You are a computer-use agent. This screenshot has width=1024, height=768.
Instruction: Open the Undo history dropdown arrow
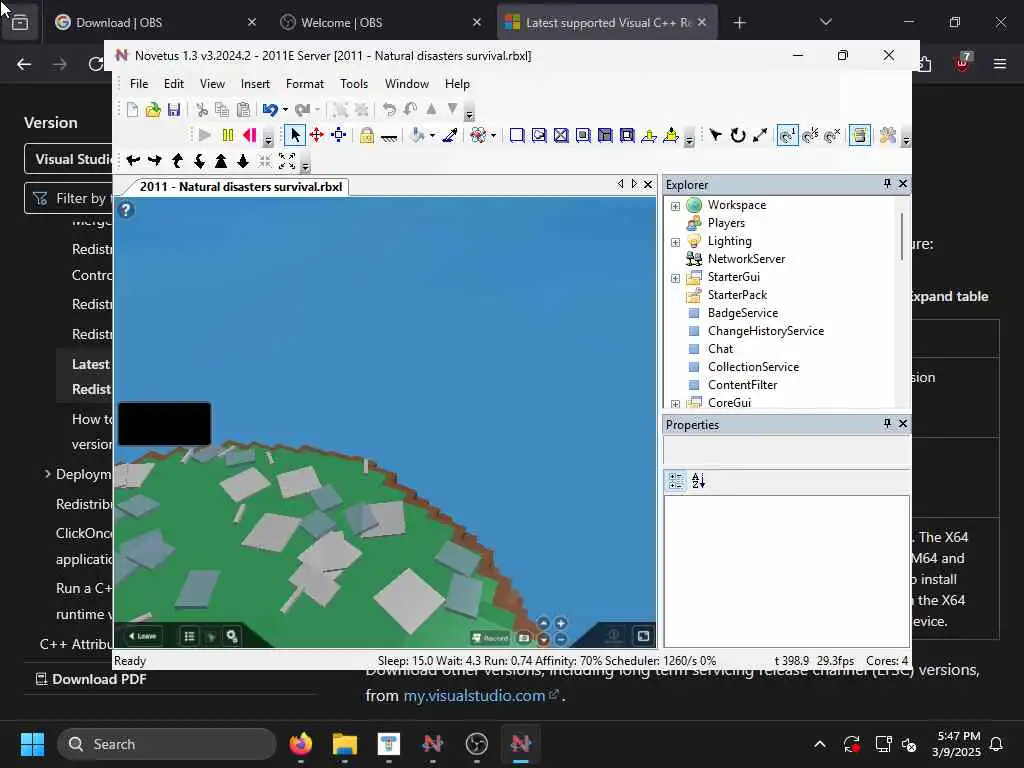(x=285, y=110)
